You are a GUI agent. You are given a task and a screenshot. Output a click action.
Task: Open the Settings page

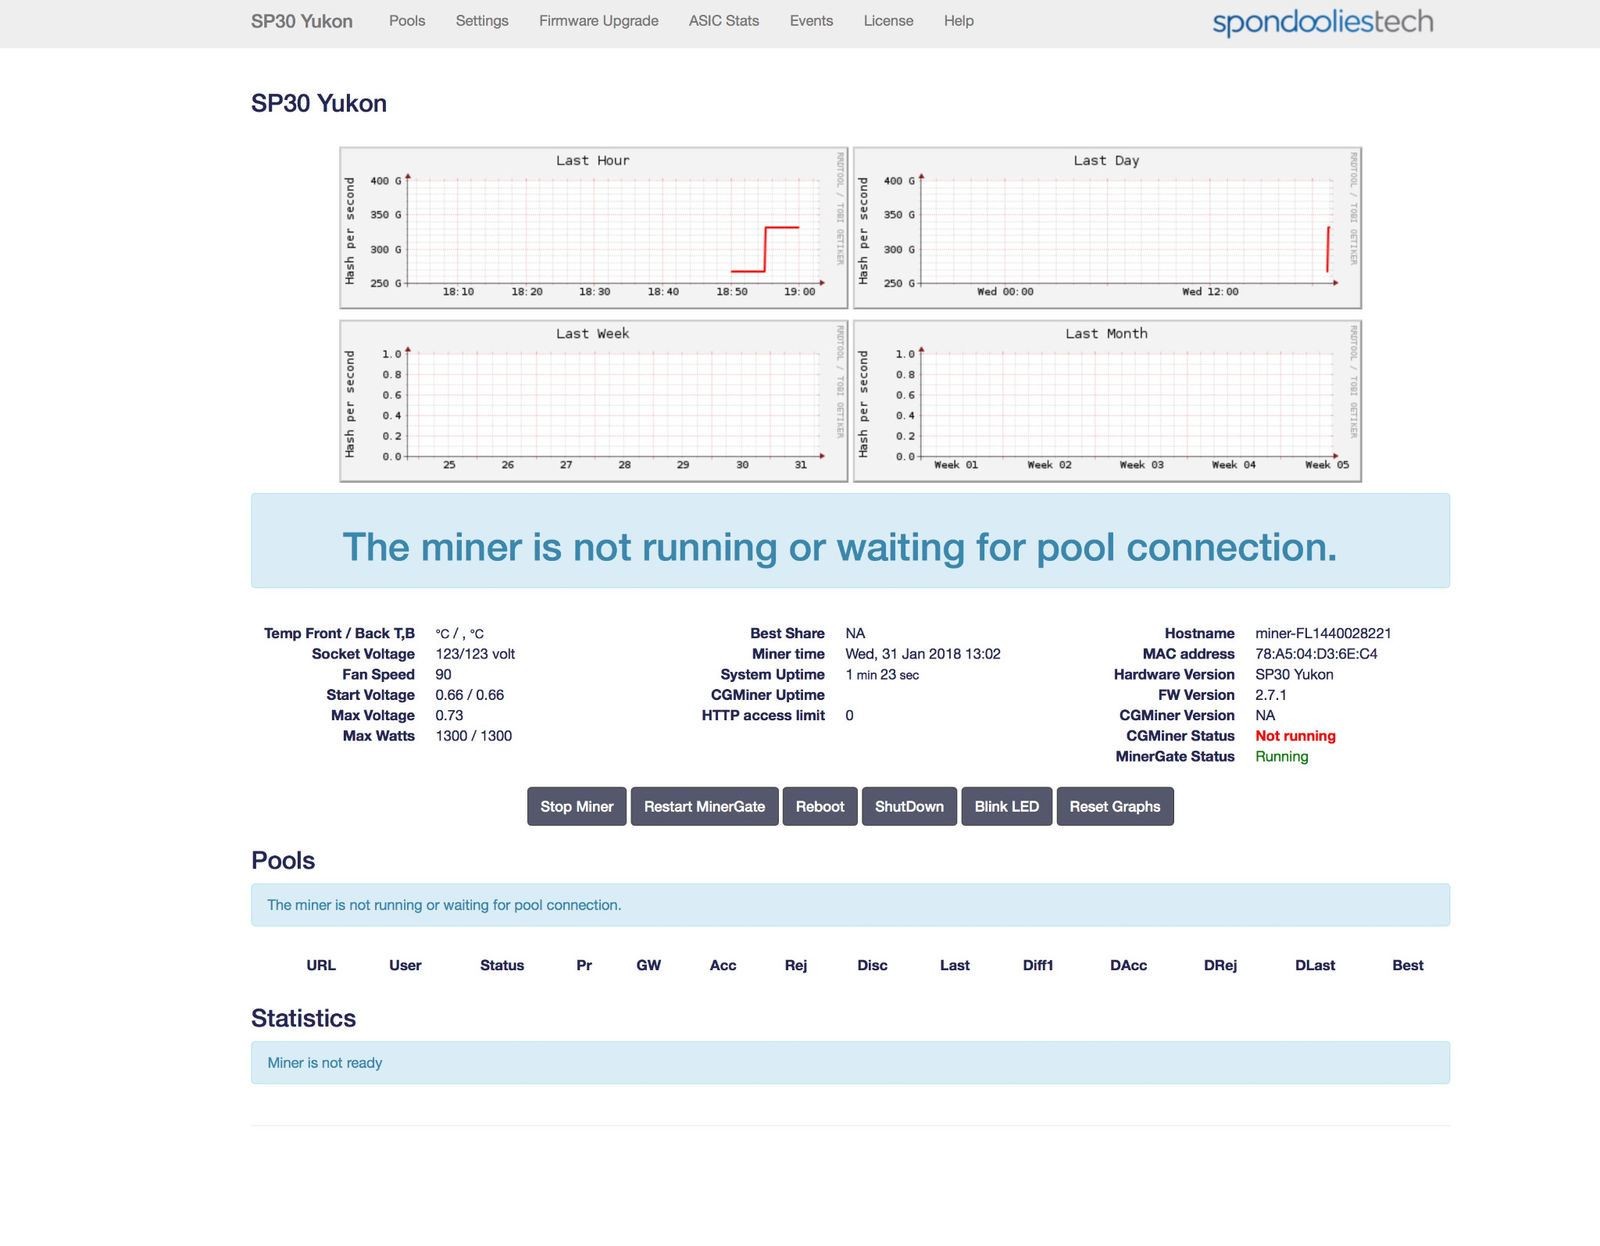coord(482,21)
